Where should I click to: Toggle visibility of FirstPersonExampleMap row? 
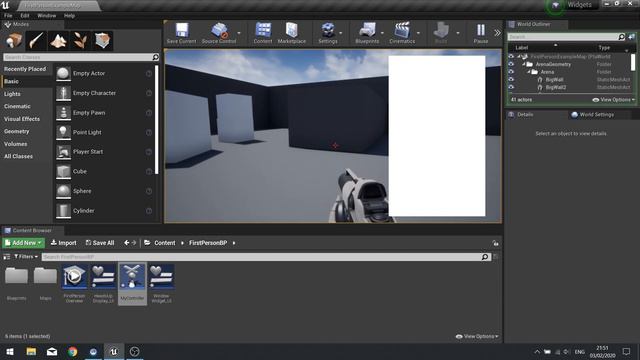pos(511,56)
